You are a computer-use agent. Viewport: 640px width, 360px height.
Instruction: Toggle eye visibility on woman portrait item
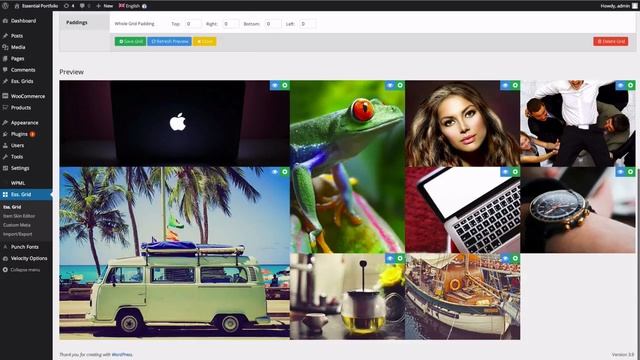(x=505, y=85)
